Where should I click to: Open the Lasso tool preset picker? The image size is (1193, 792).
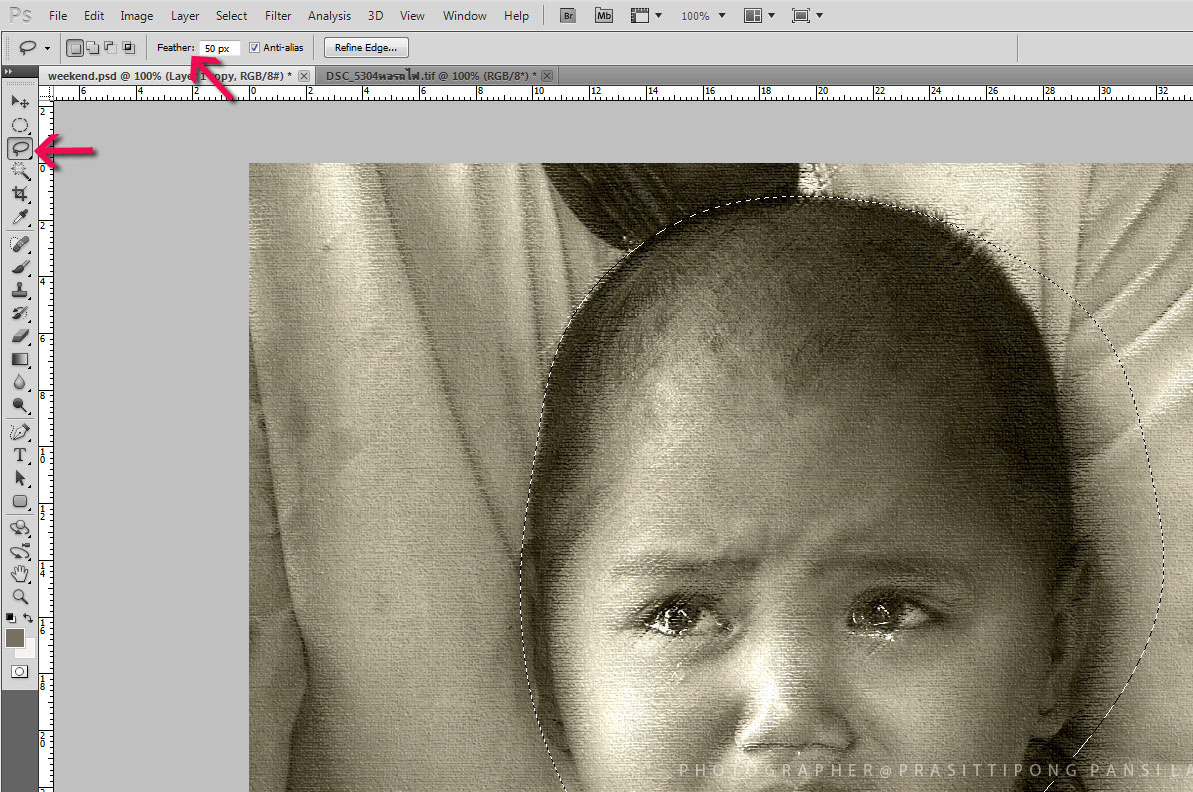coord(47,48)
